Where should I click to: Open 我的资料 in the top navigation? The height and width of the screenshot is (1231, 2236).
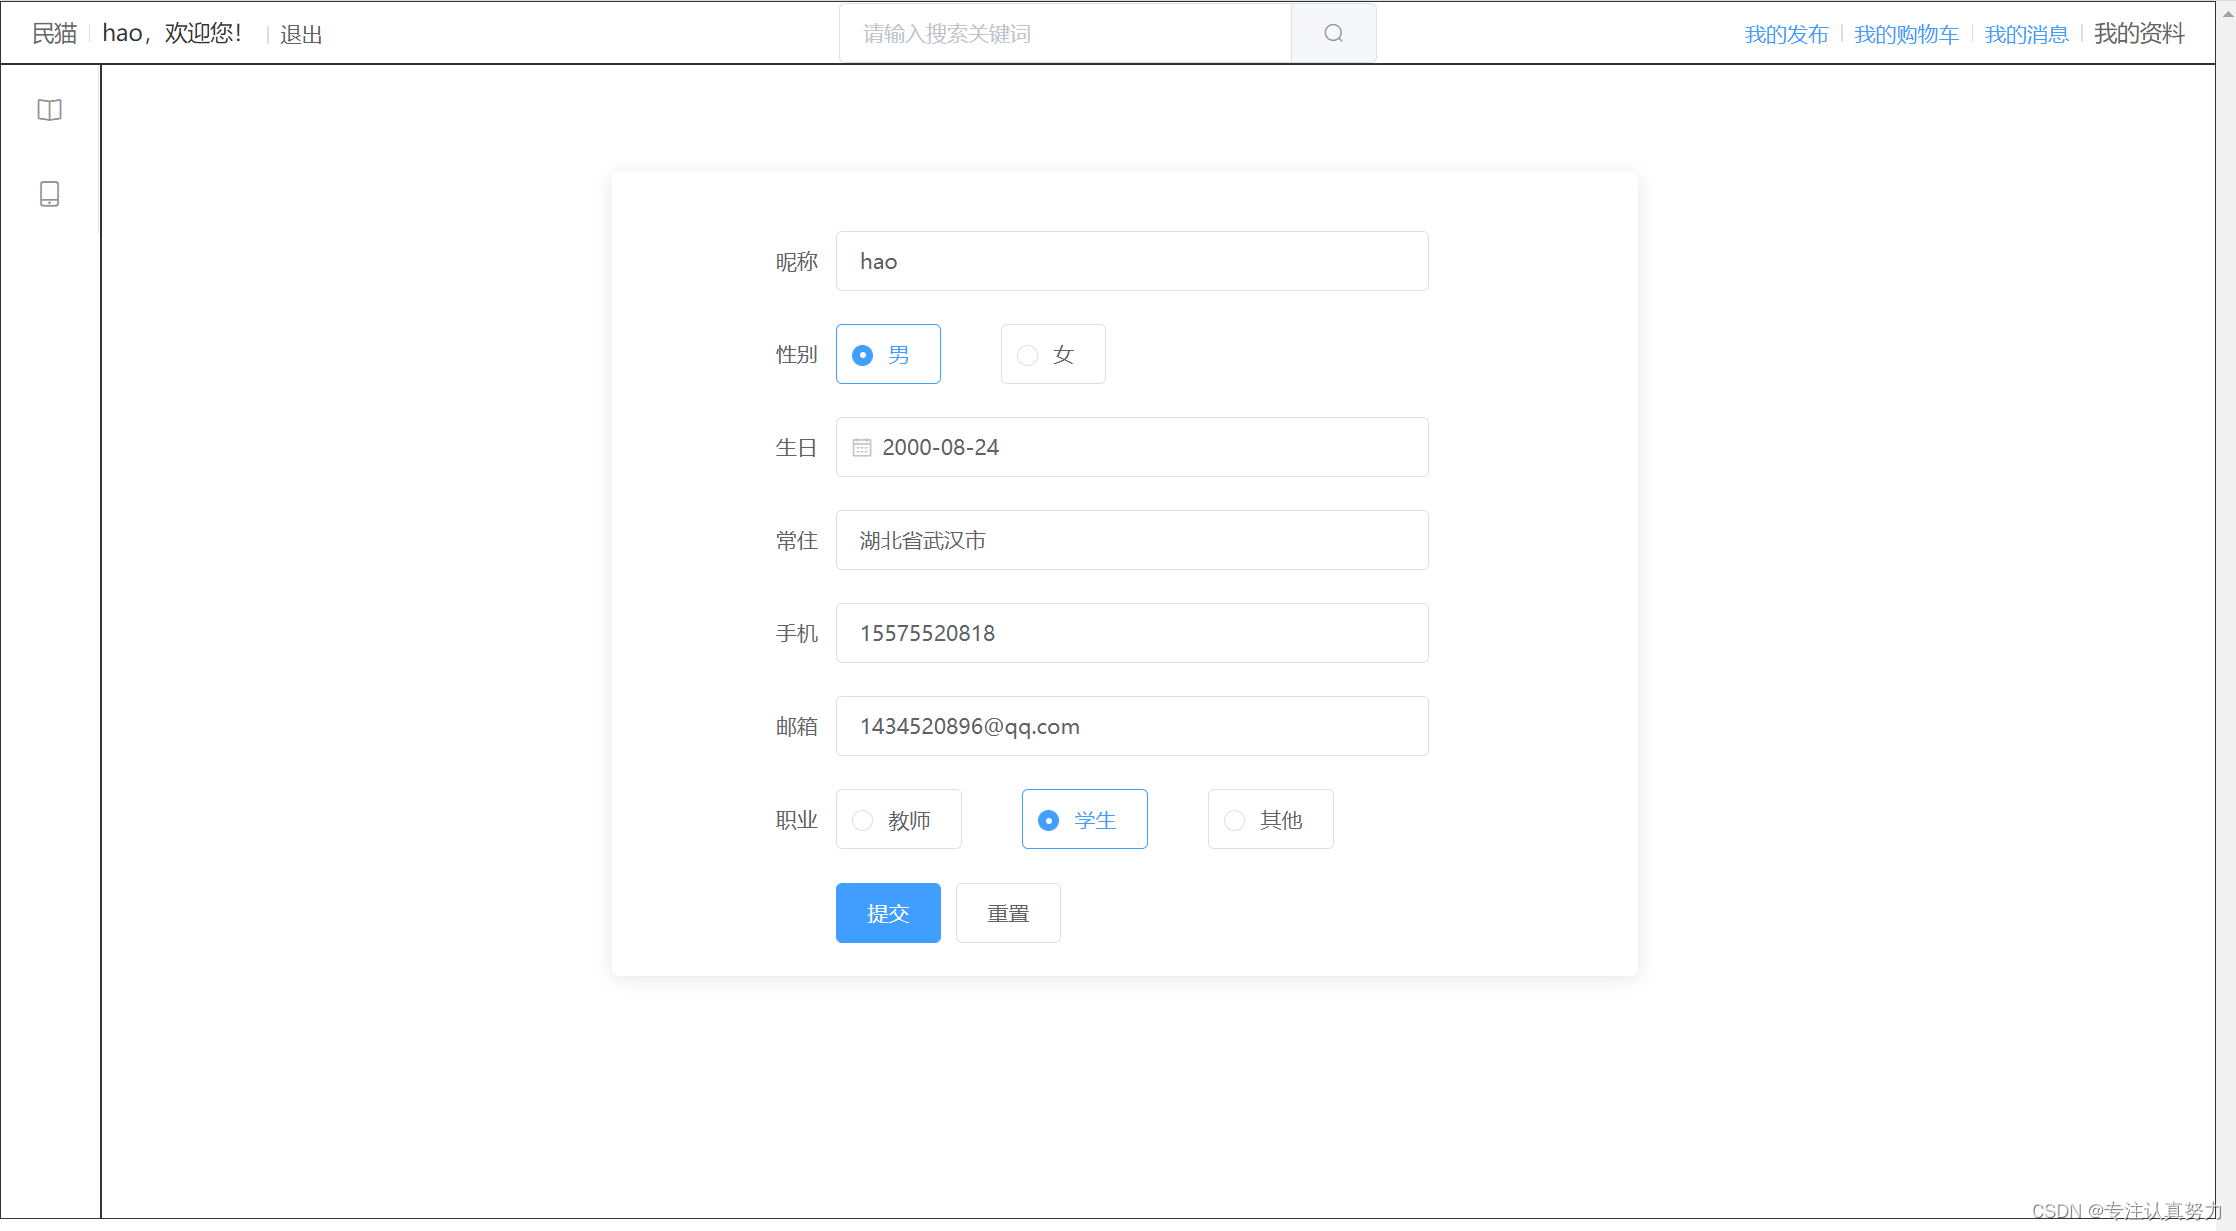click(x=2139, y=34)
